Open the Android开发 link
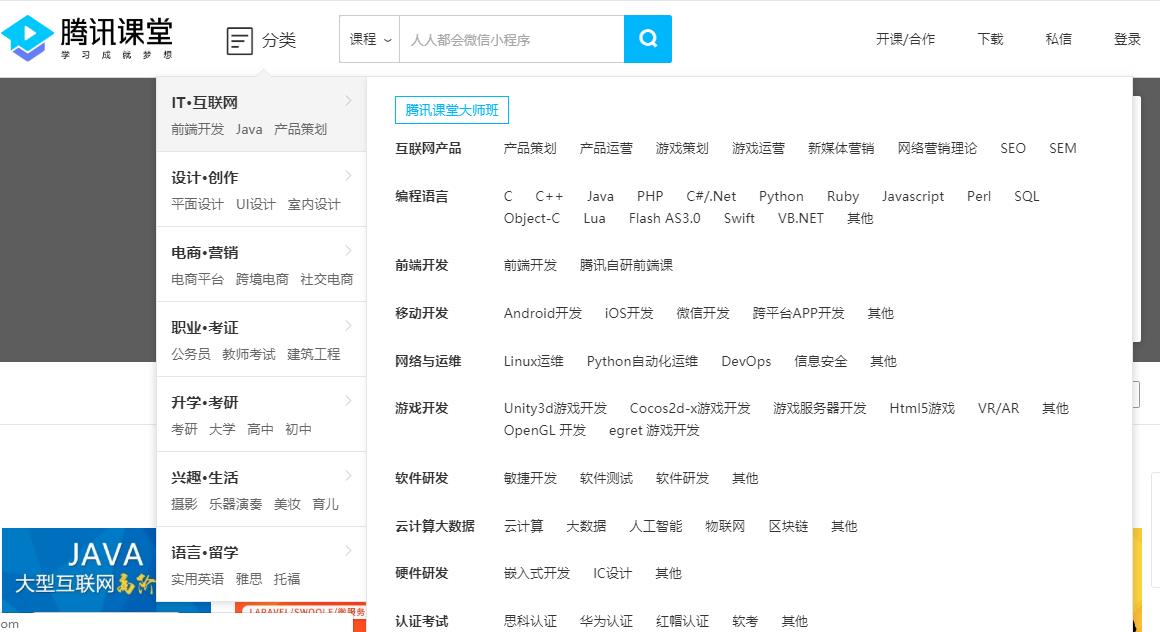The image size is (1160, 632). [x=543, y=313]
